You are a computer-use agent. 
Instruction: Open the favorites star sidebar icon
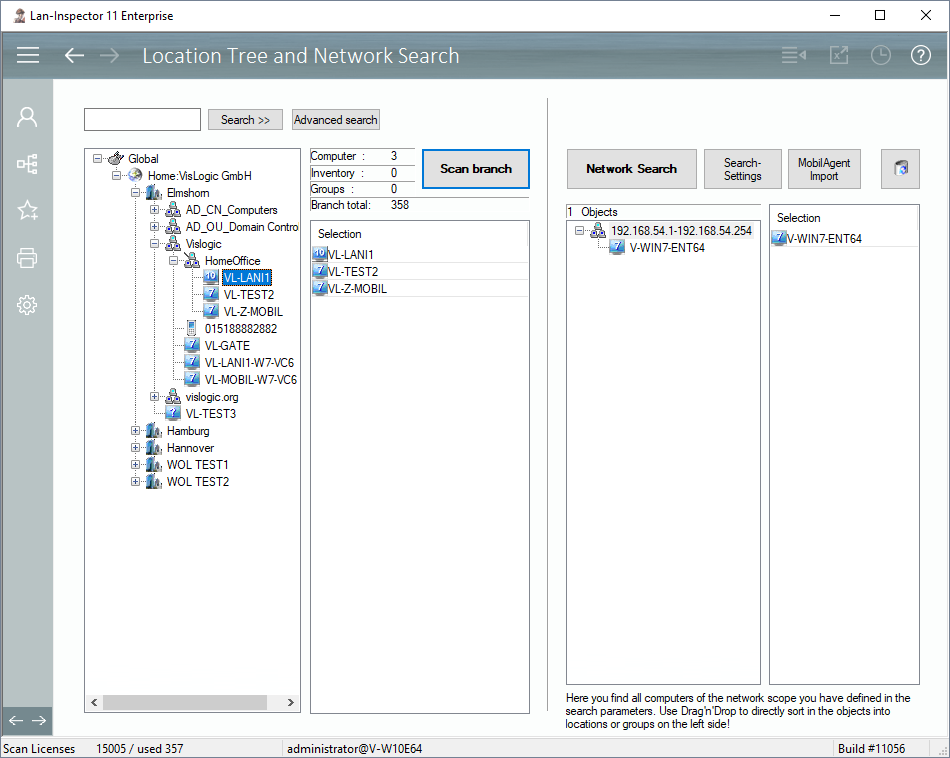click(x=27, y=211)
